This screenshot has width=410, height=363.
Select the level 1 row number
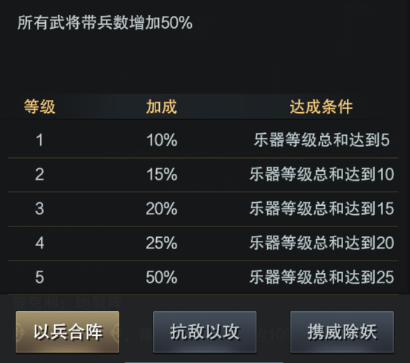pyautogui.click(x=39, y=140)
